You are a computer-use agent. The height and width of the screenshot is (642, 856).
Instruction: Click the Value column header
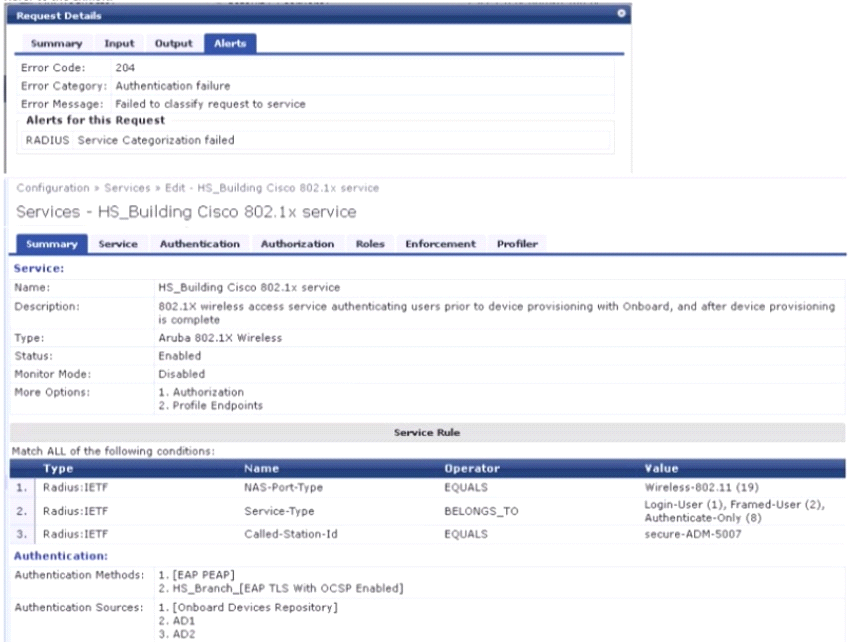[661, 468]
